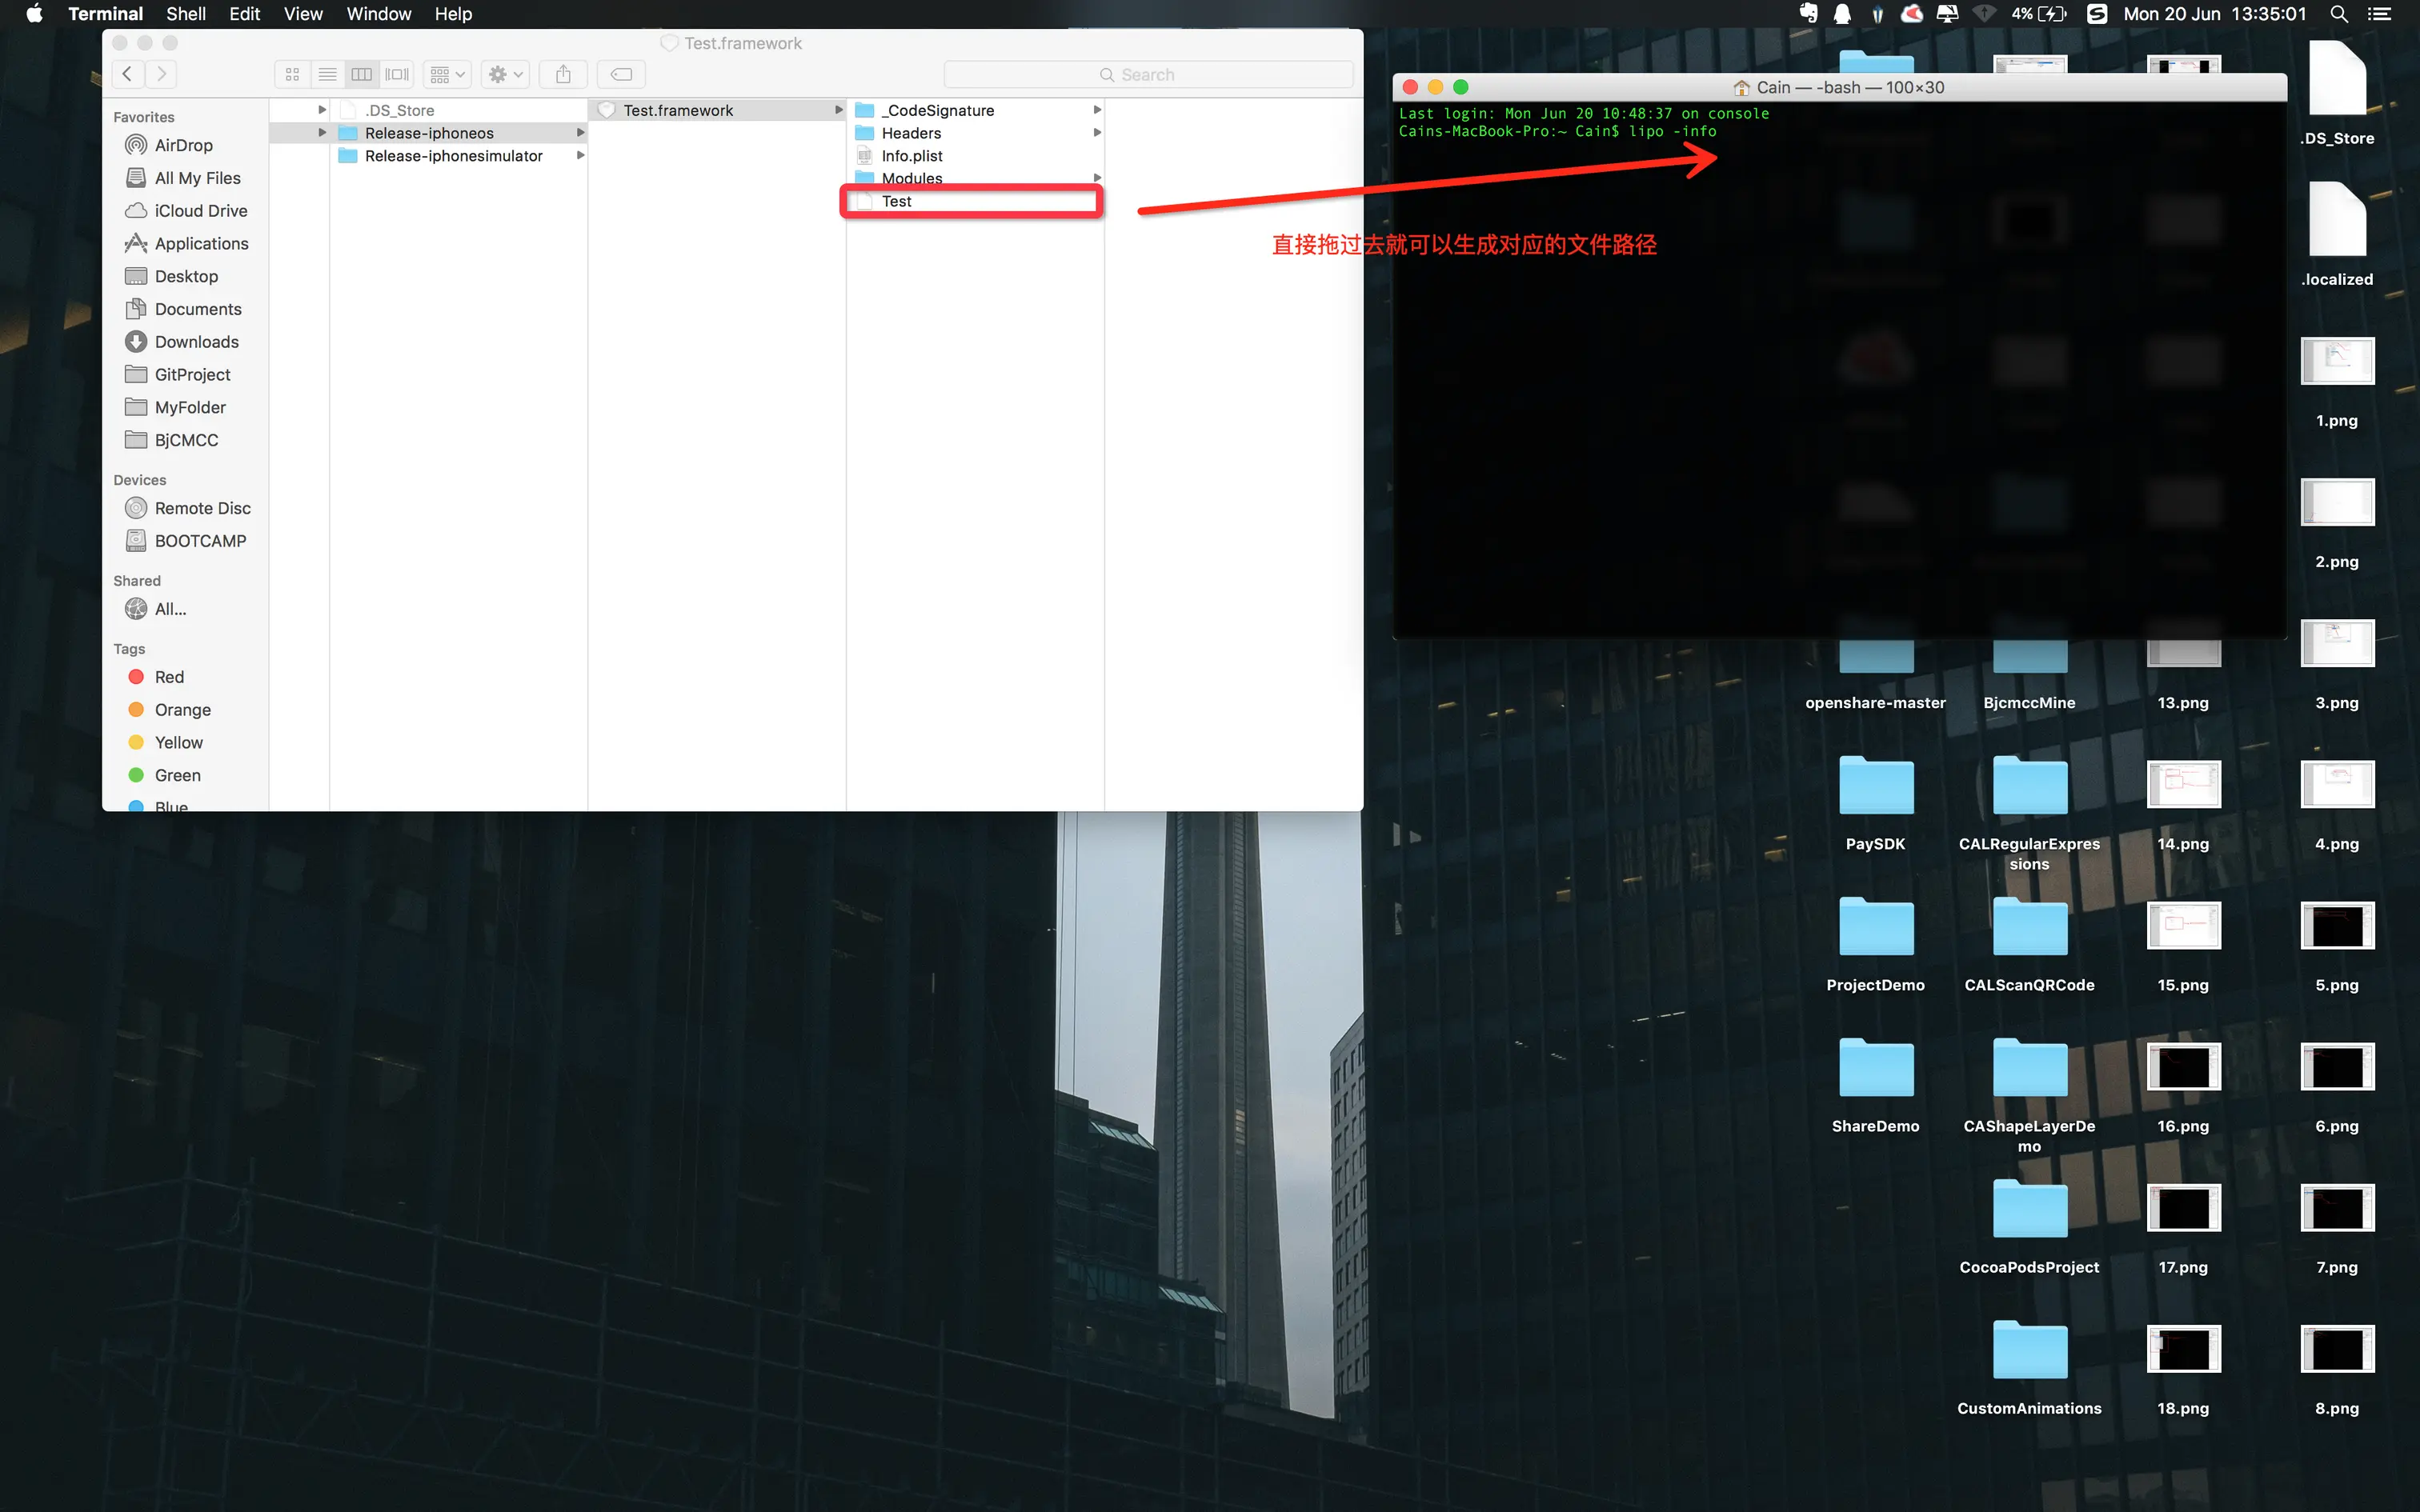This screenshot has height=1512, width=2420.
Task: Open Spotlight search in menu bar
Action: tap(2338, 14)
